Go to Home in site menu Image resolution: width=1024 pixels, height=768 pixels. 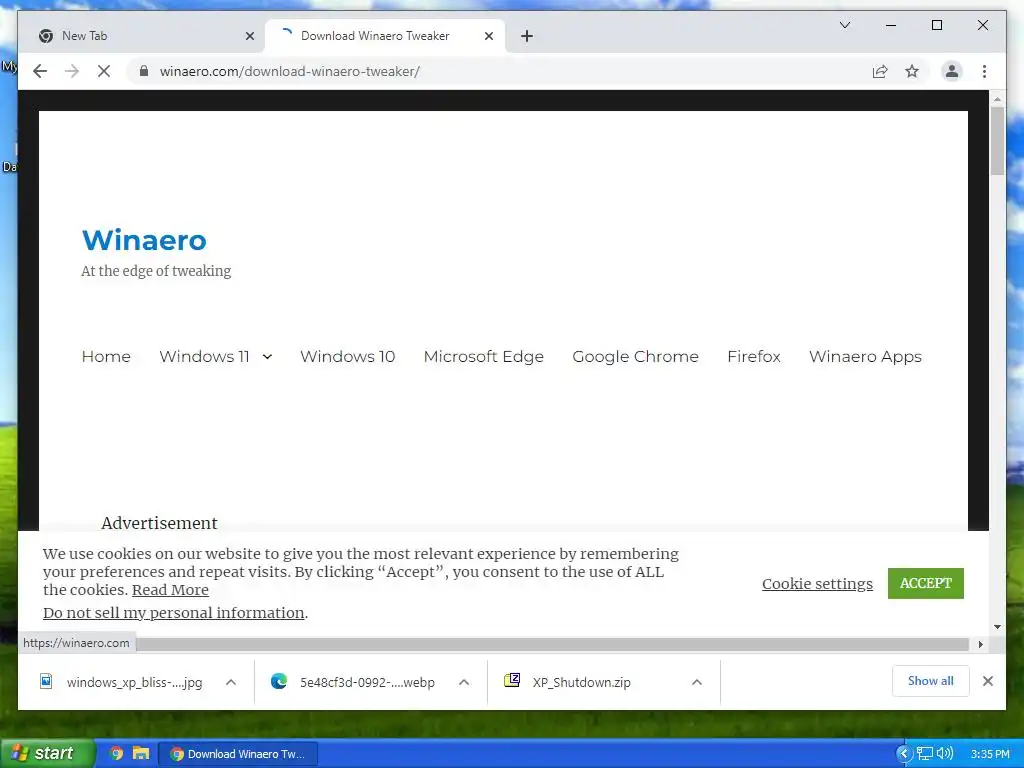pos(106,357)
